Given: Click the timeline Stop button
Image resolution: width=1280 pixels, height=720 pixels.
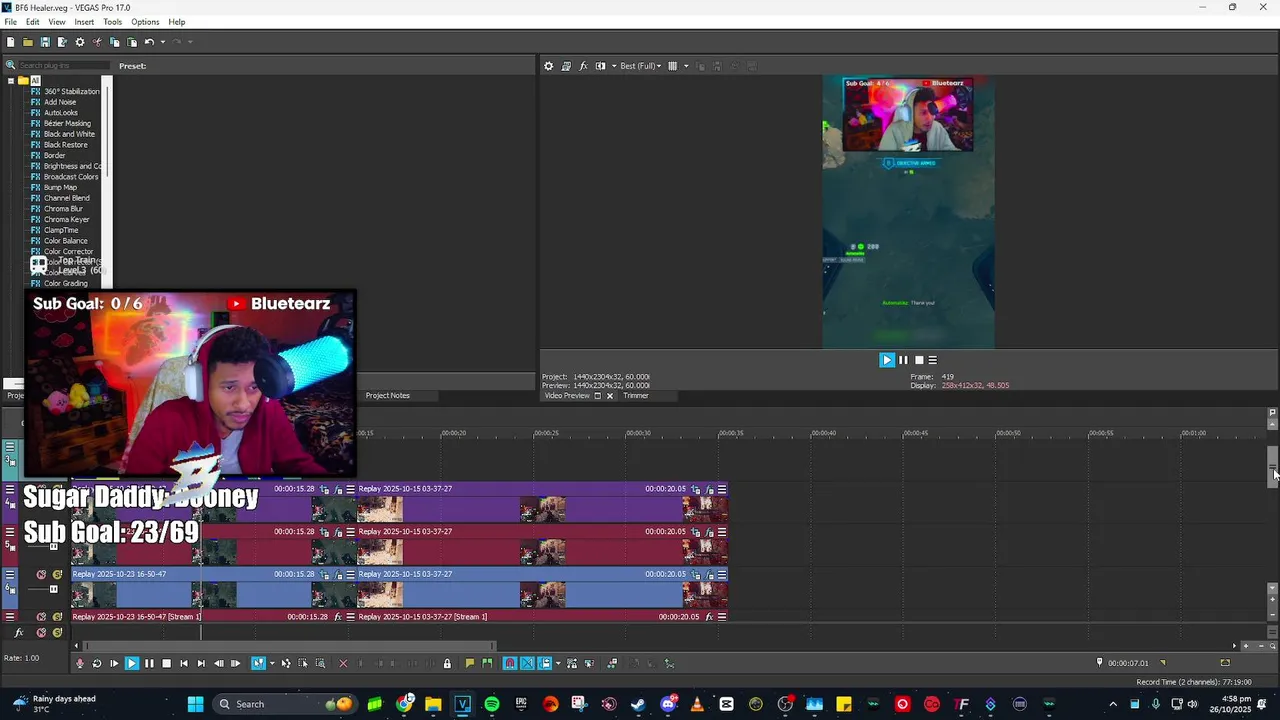Looking at the screenshot, I should pyautogui.click(x=166, y=663).
